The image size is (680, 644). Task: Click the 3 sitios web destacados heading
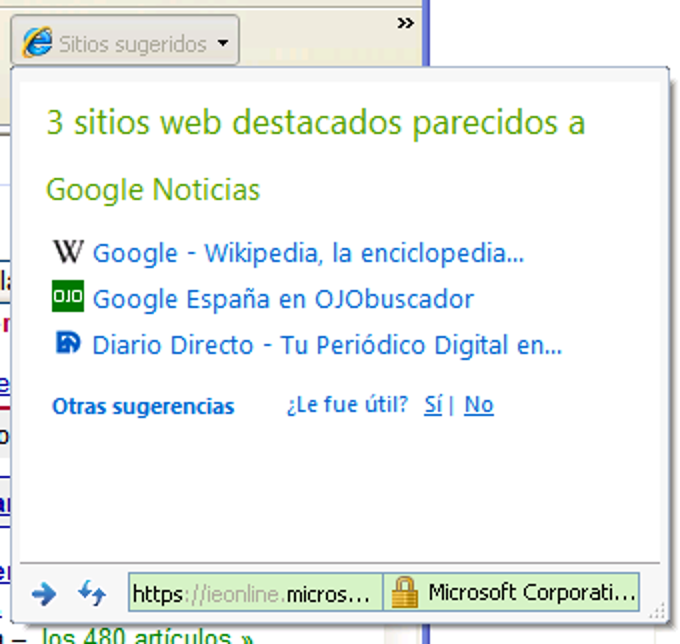(x=316, y=123)
